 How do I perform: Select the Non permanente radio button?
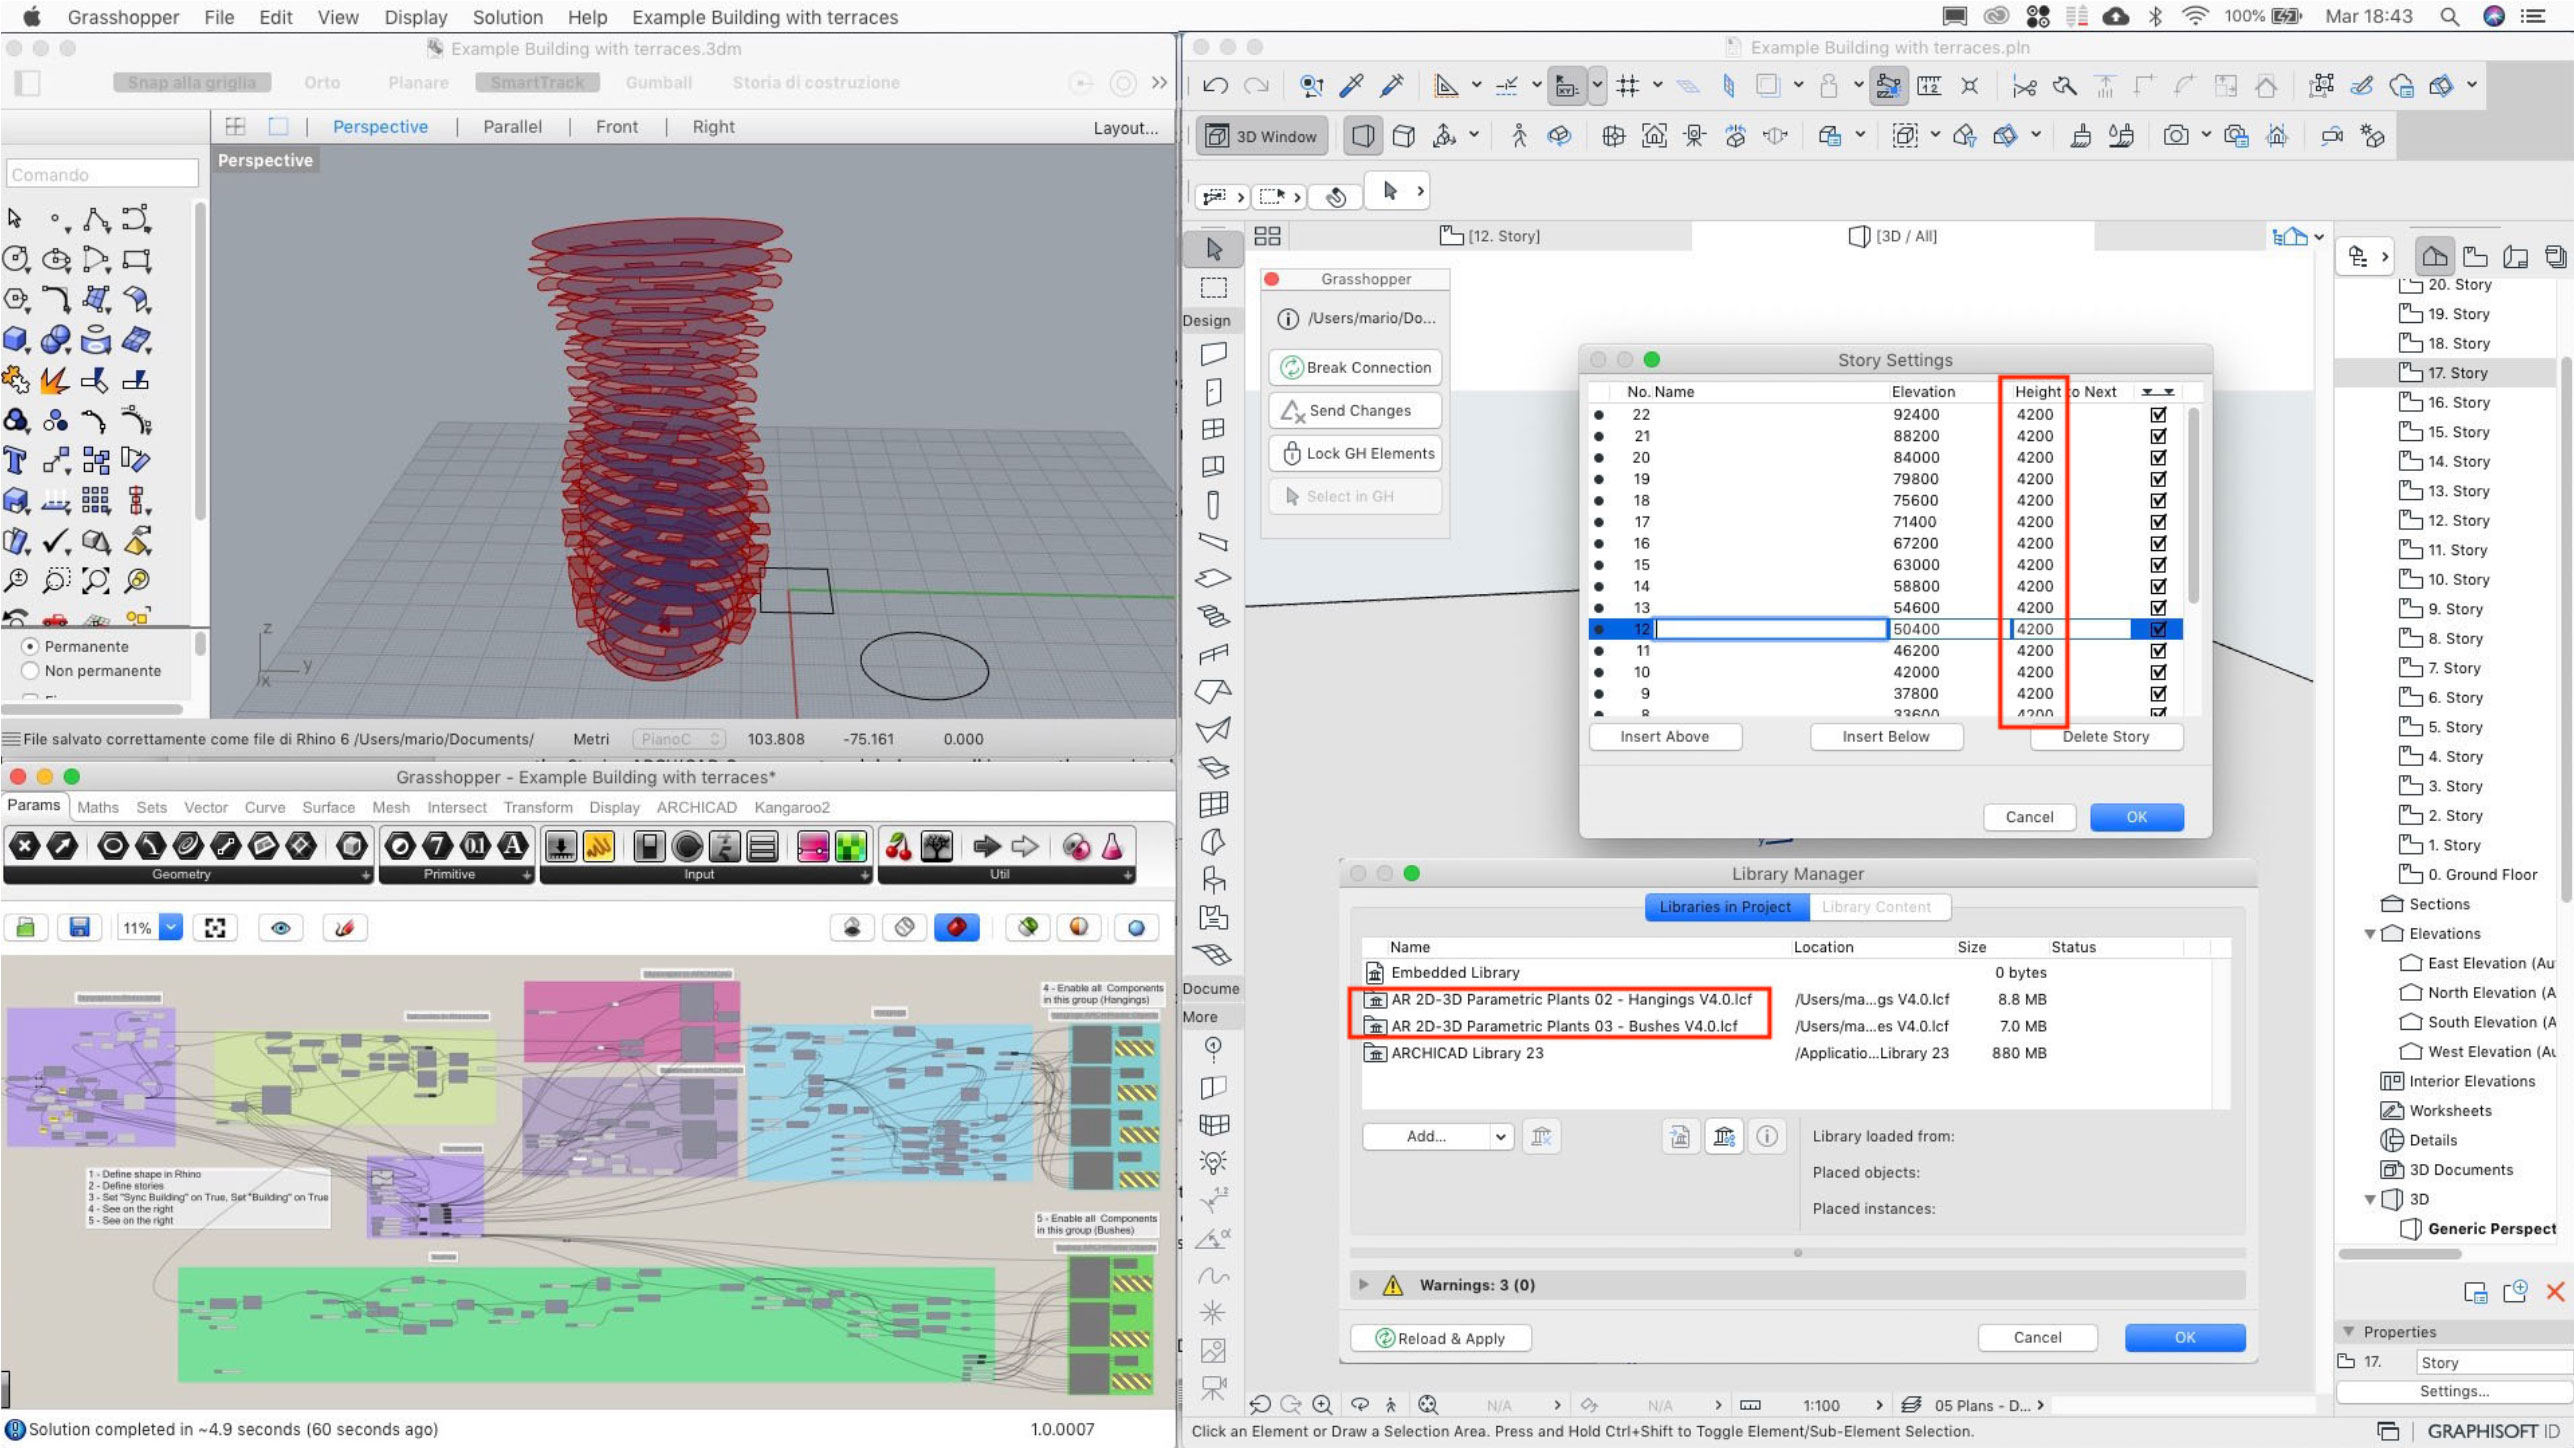(x=31, y=671)
